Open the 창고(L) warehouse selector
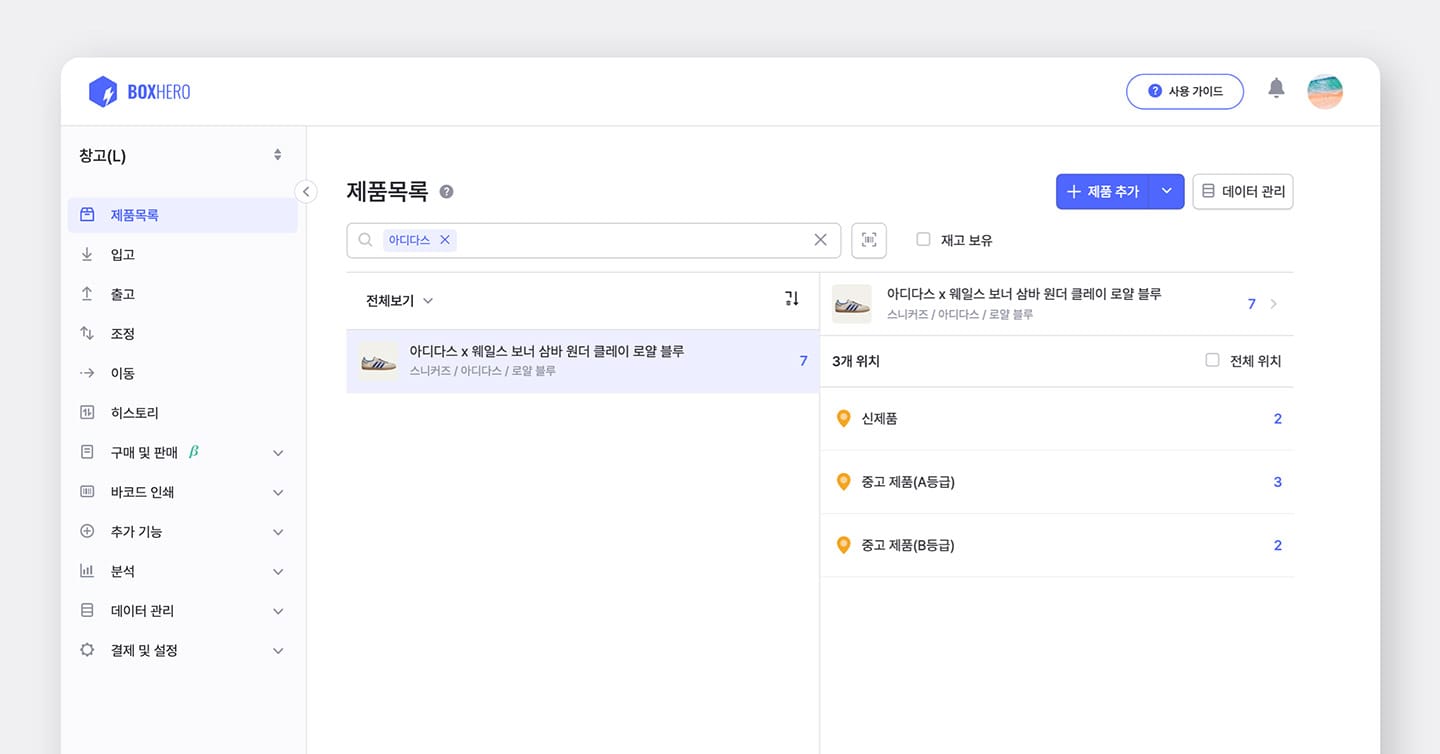The image size is (1440, 754). coord(181,155)
